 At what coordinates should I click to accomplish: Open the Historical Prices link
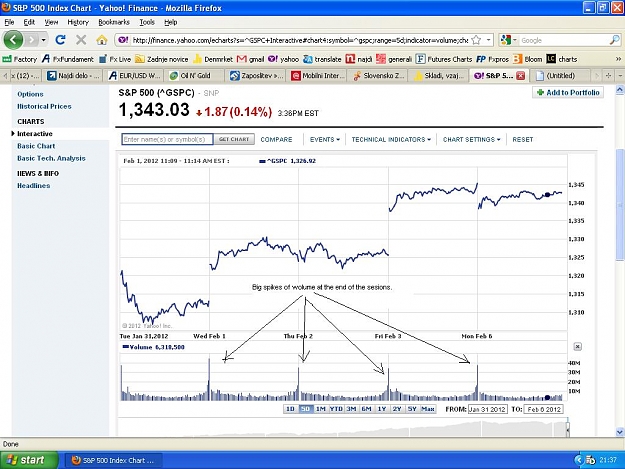tap(44, 106)
